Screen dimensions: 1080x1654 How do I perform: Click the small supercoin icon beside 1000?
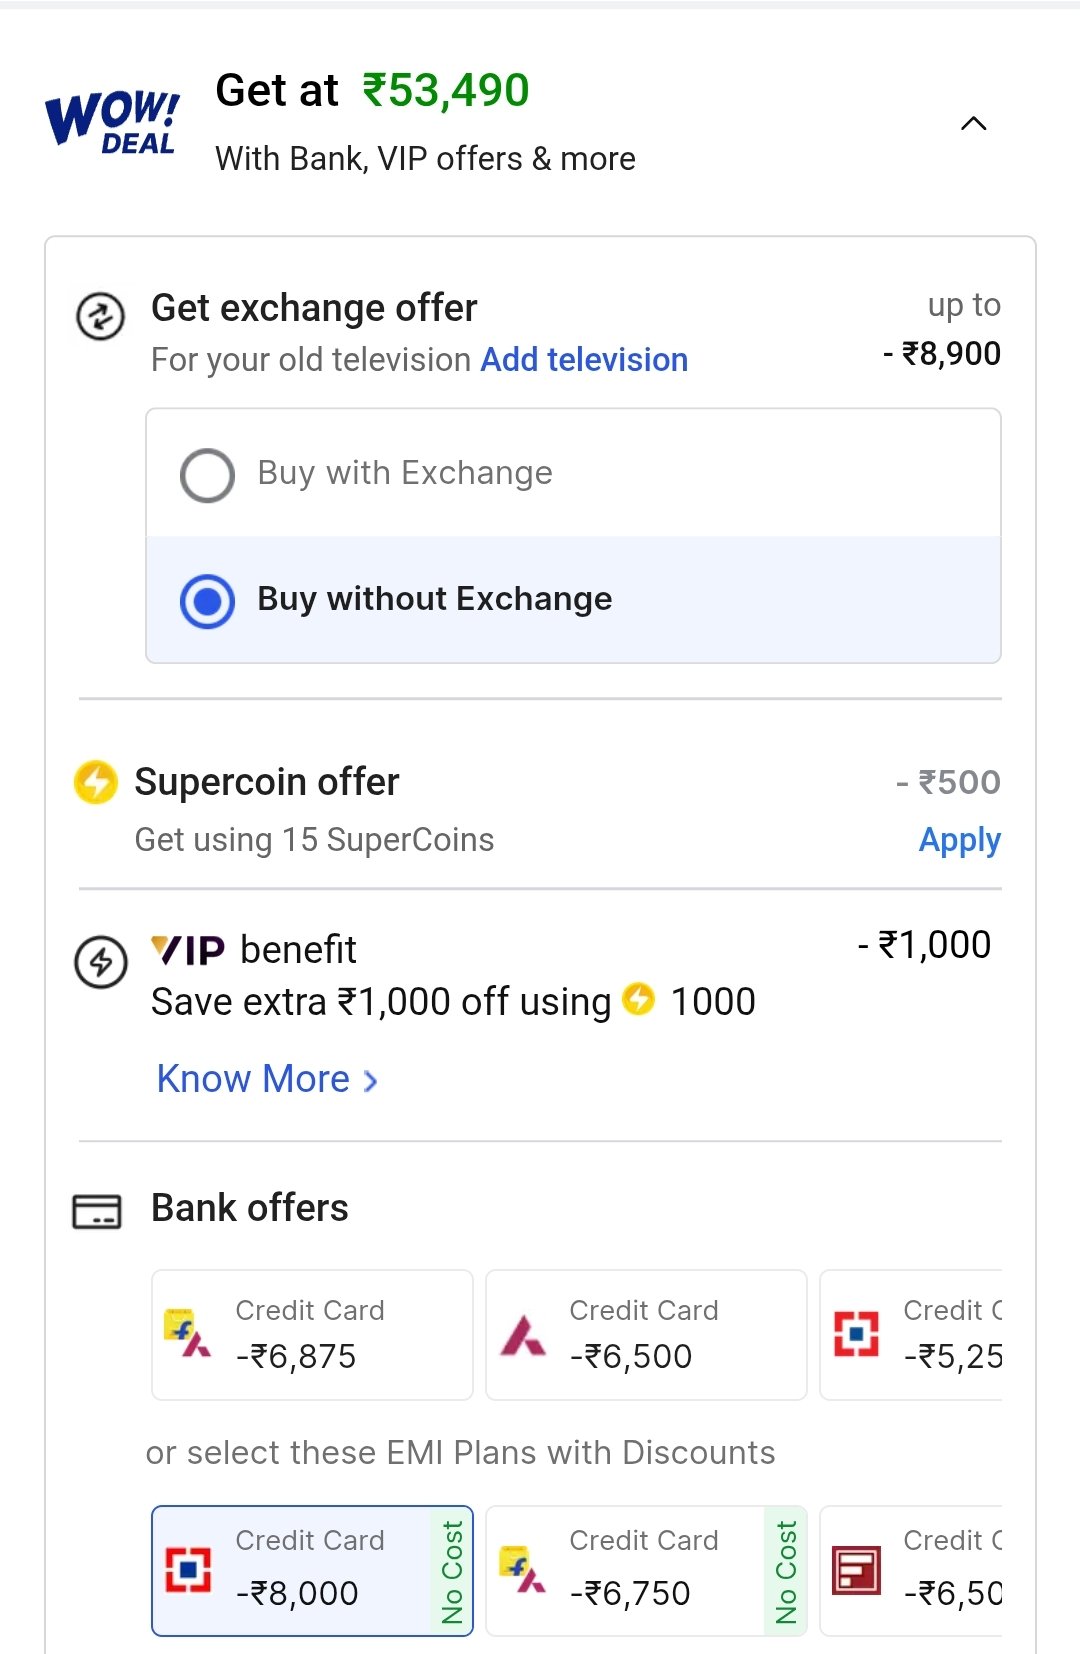pos(638,999)
